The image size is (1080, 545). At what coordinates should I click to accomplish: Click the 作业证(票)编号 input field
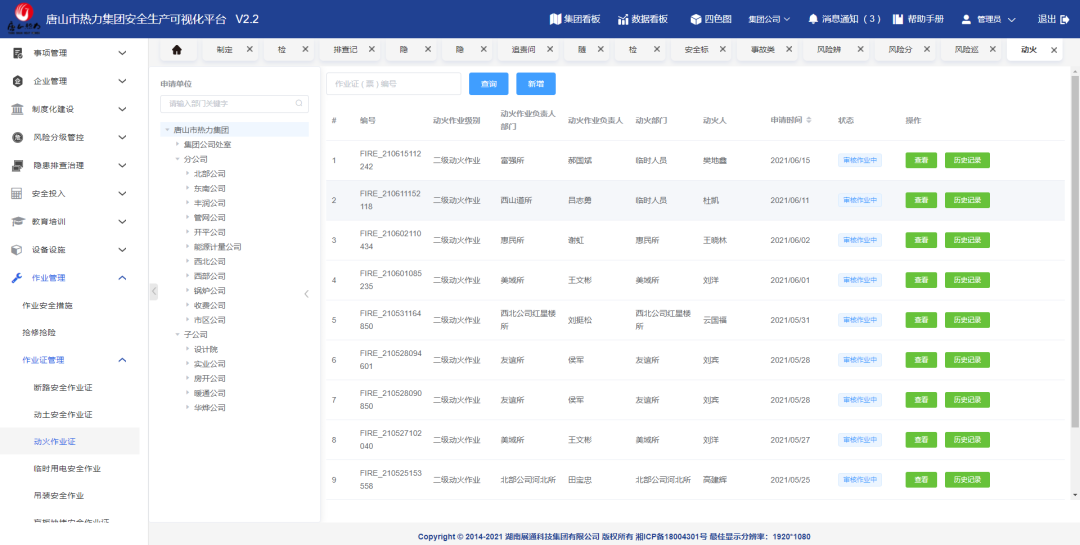click(393, 83)
